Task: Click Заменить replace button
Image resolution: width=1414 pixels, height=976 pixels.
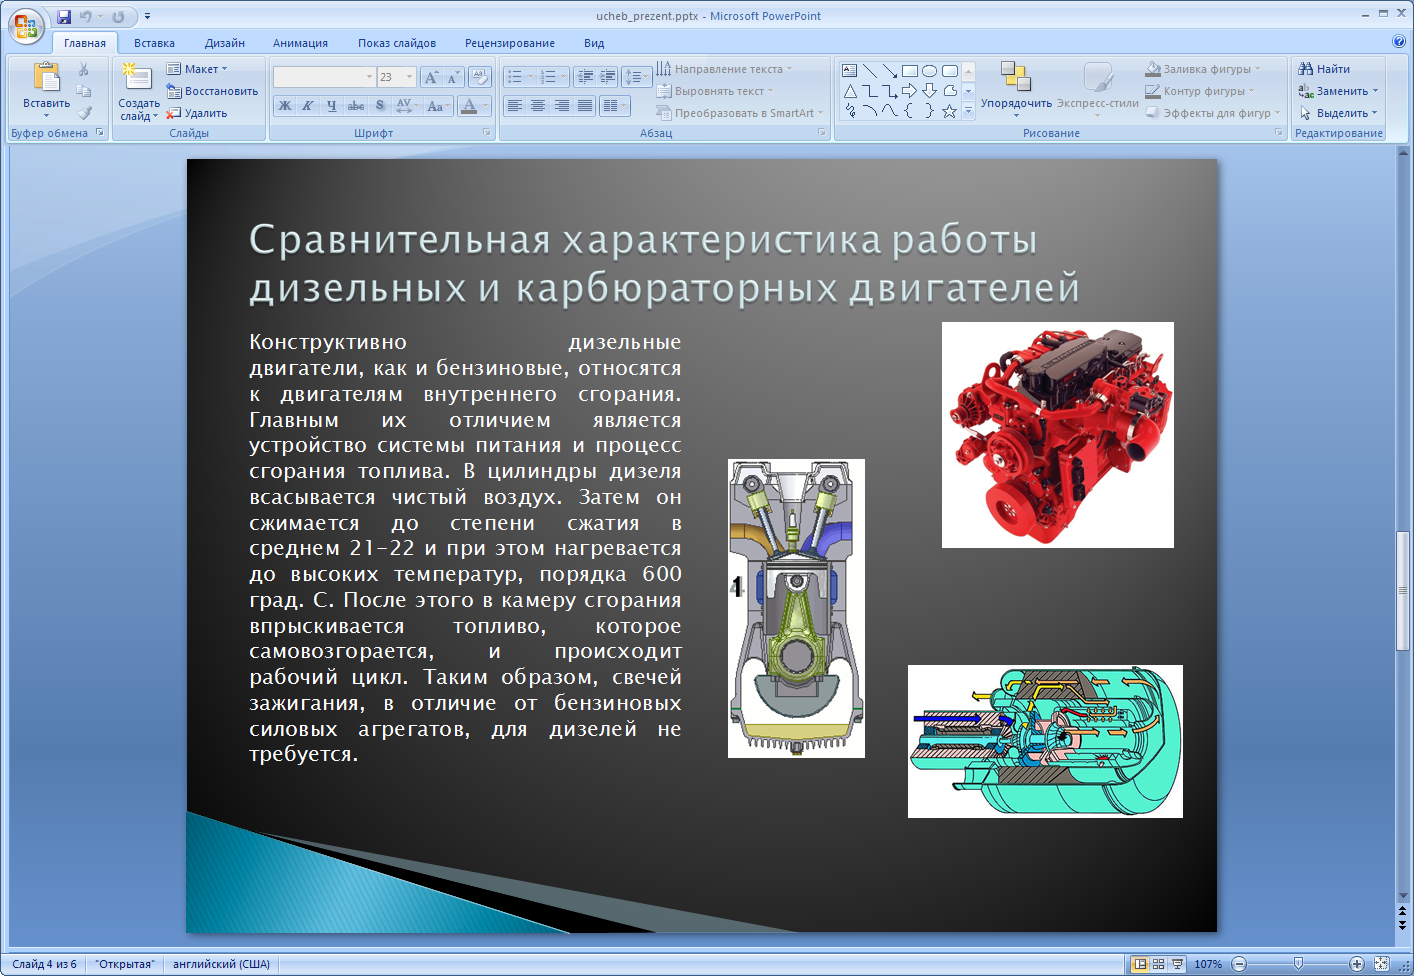Action: click(1338, 91)
